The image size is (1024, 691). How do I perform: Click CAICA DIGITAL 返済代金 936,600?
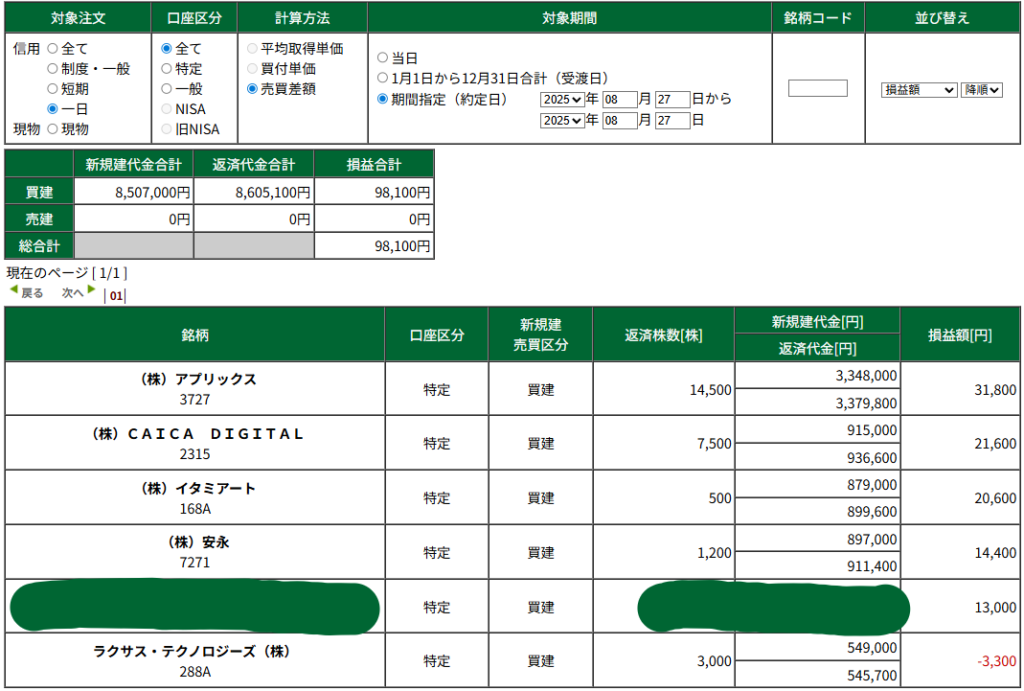(872, 458)
